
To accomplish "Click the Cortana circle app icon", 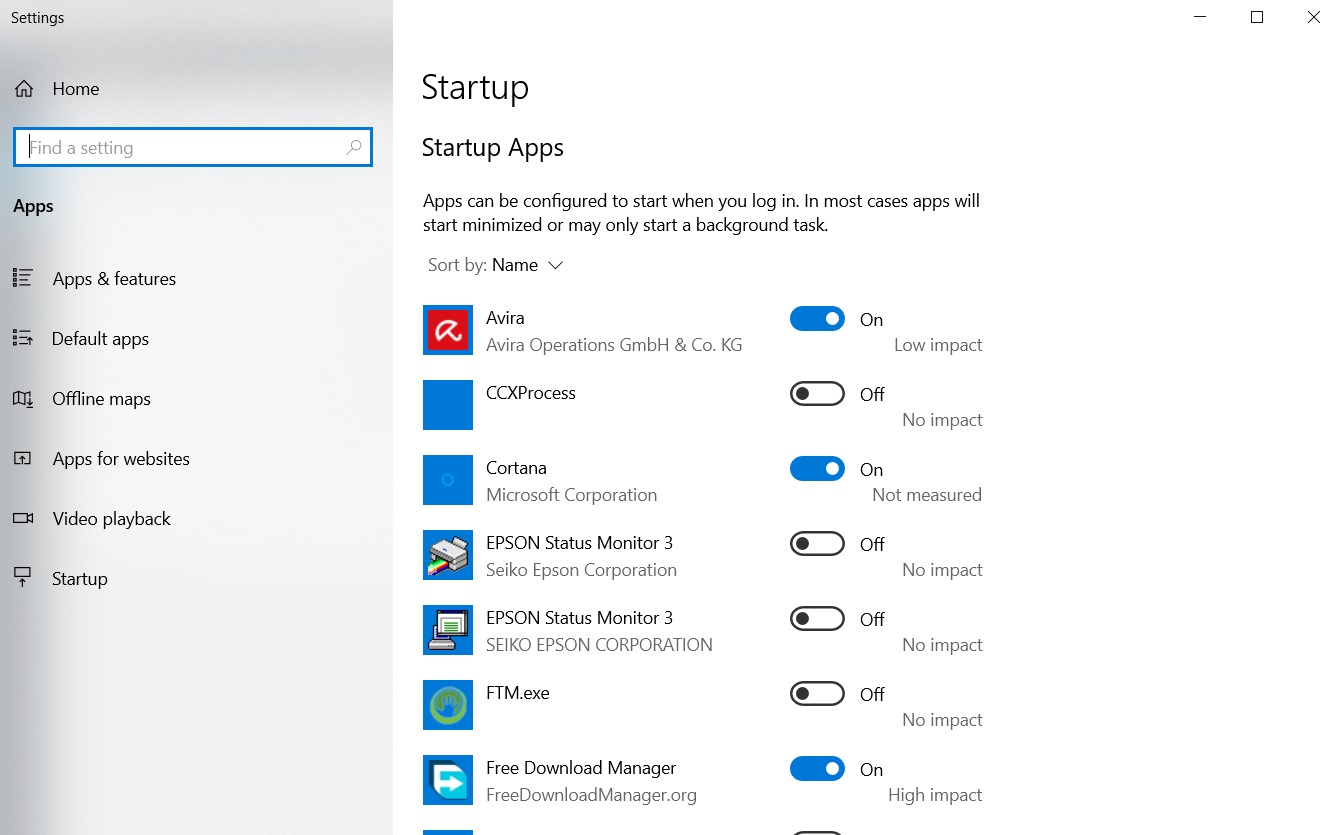I will pyautogui.click(x=448, y=480).
